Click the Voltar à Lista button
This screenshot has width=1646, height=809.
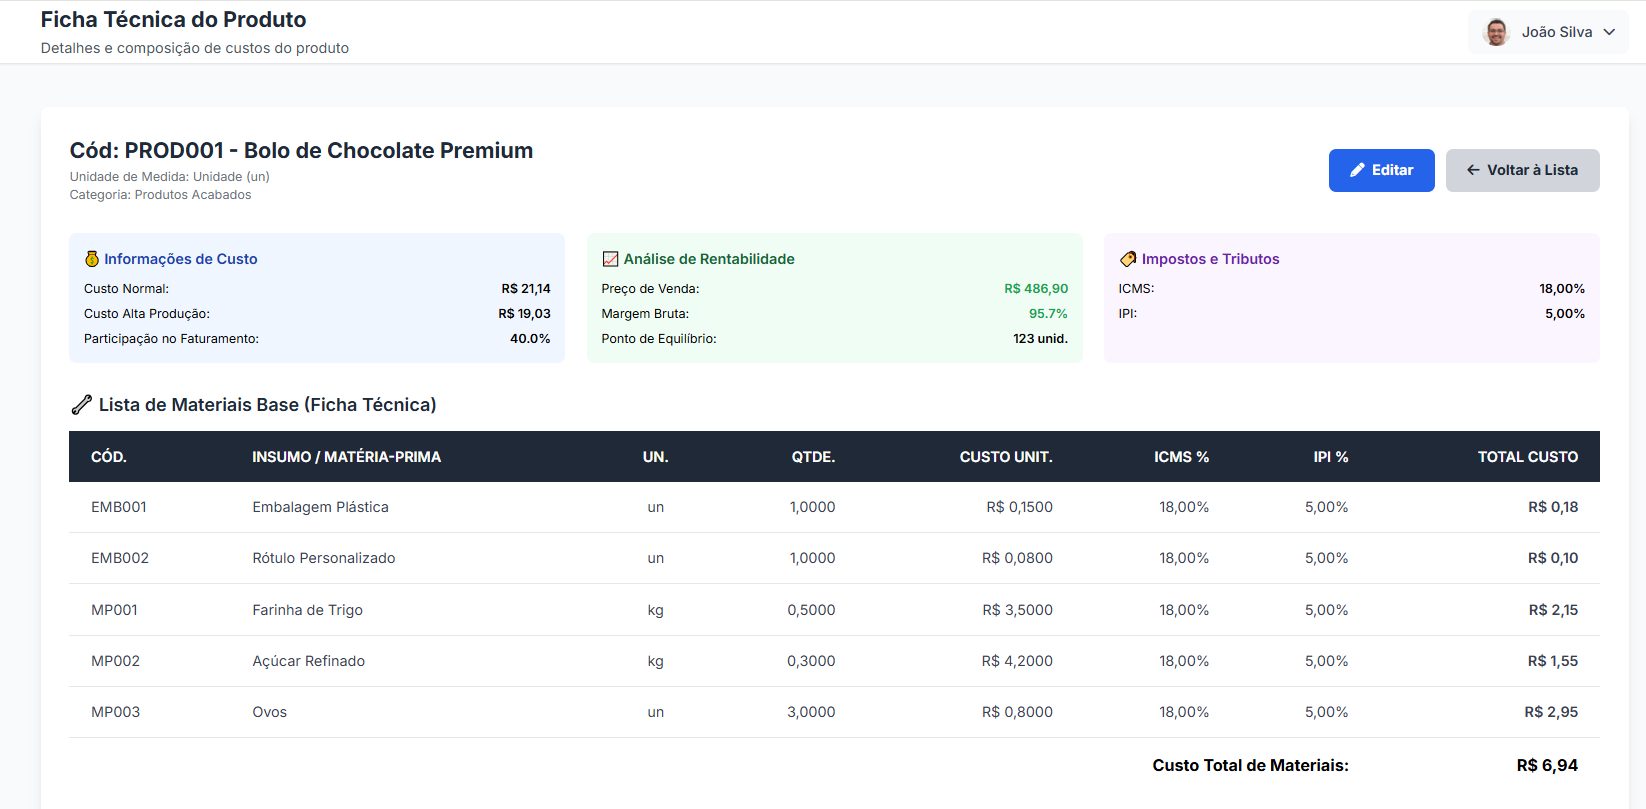[x=1522, y=170]
